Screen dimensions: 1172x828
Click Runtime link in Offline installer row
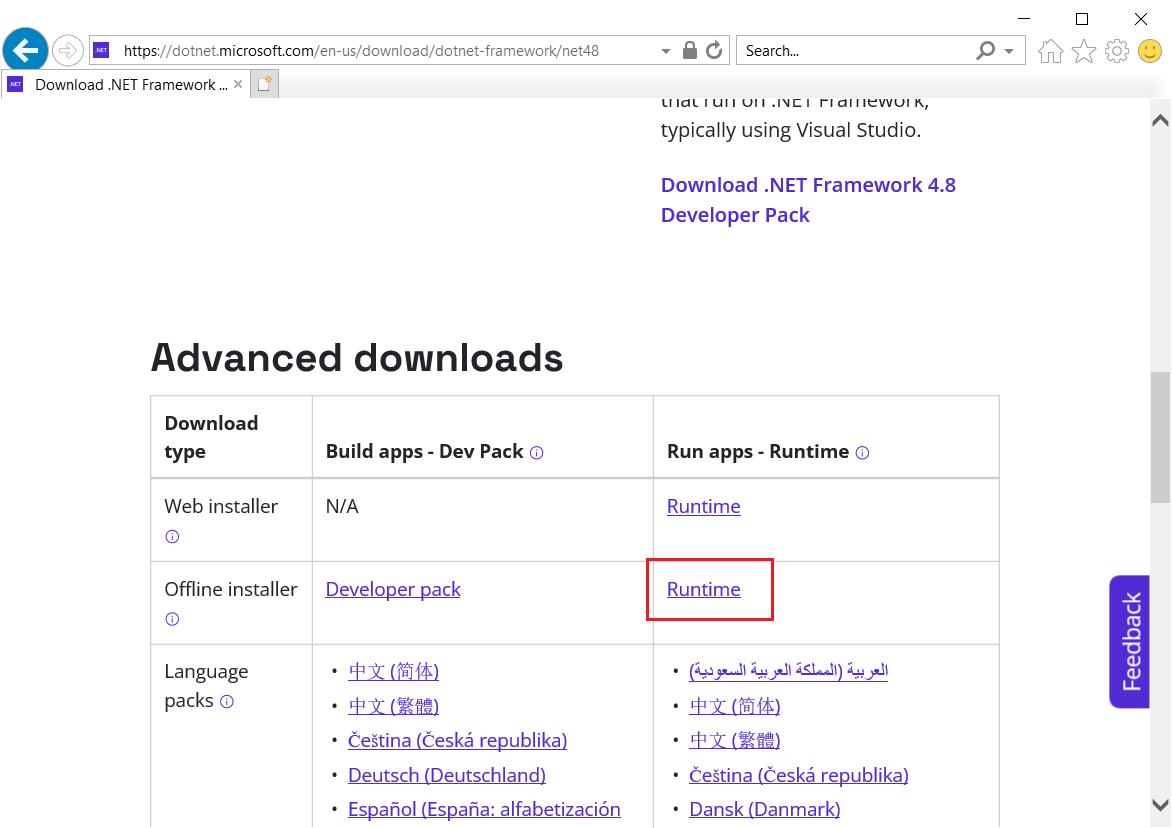coord(703,590)
